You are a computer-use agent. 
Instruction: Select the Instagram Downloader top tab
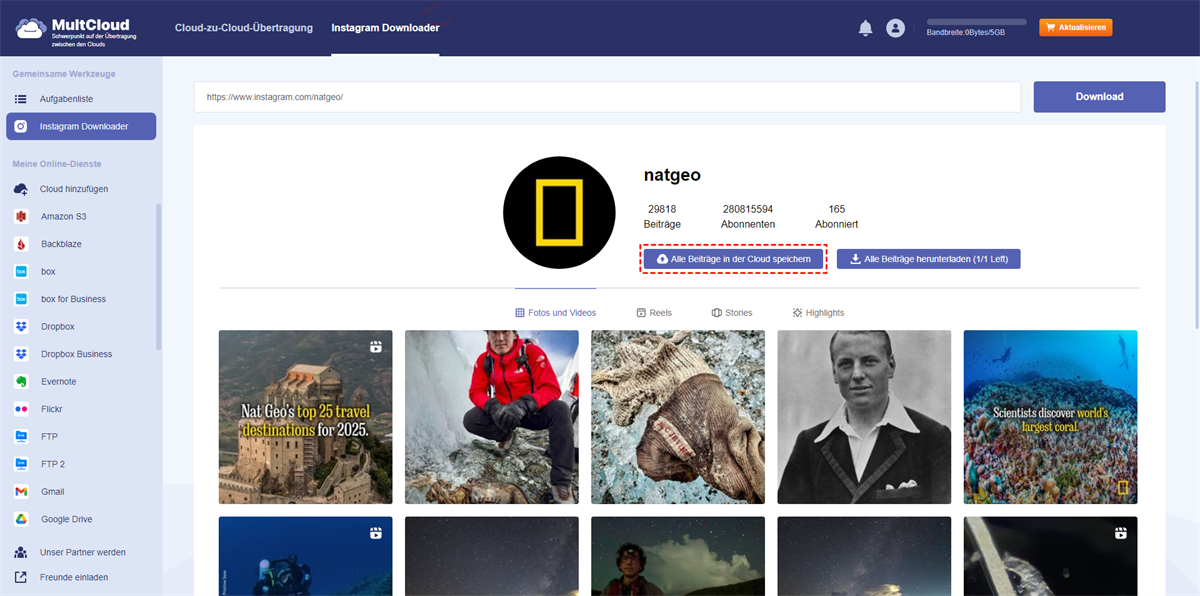(x=385, y=28)
